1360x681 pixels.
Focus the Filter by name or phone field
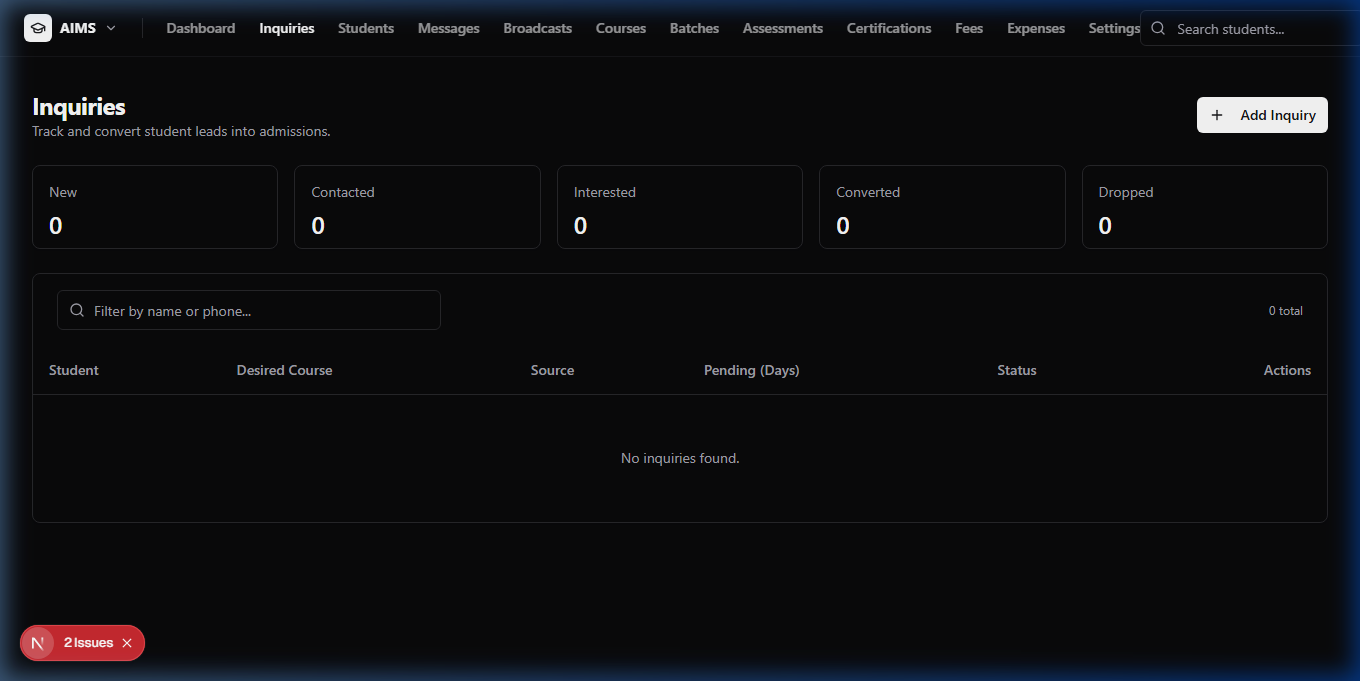(x=249, y=310)
